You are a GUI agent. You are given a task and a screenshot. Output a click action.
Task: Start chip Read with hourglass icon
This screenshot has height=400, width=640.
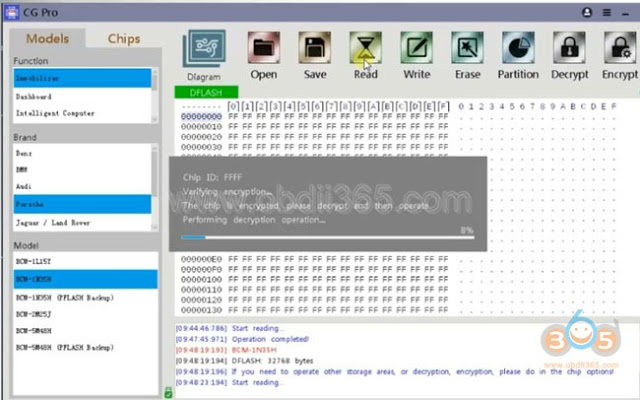click(365, 48)
